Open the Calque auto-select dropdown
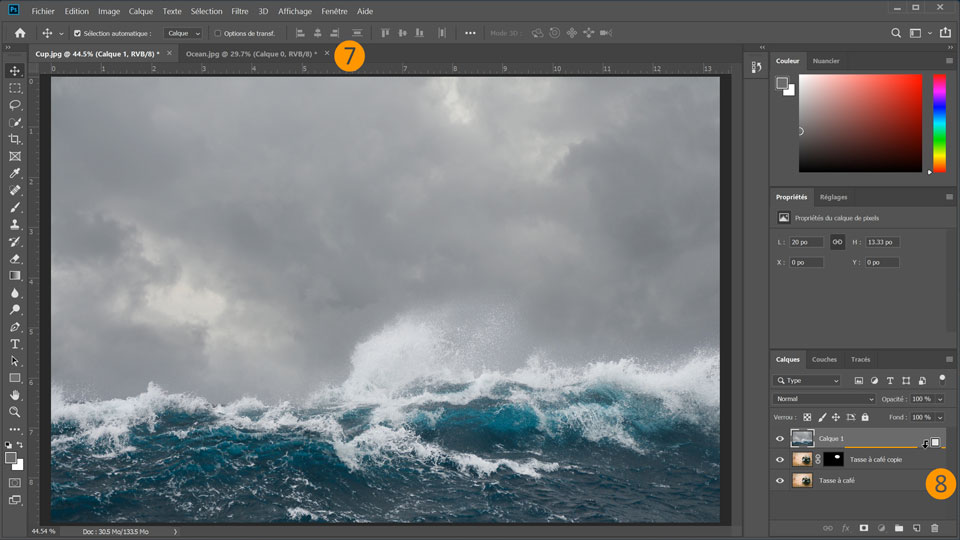 click(x=182, y=34)
